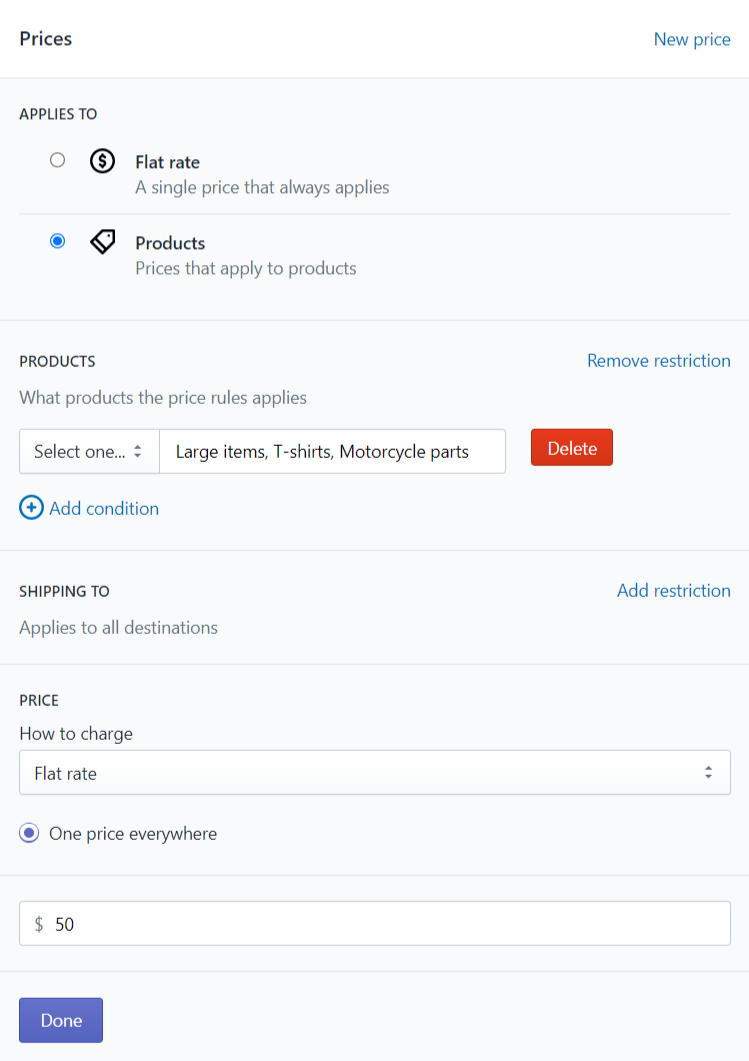This screenshot has height=1061, width=749.
Task: Toggle One price everywhere radio option
Action: coord(29,833)
